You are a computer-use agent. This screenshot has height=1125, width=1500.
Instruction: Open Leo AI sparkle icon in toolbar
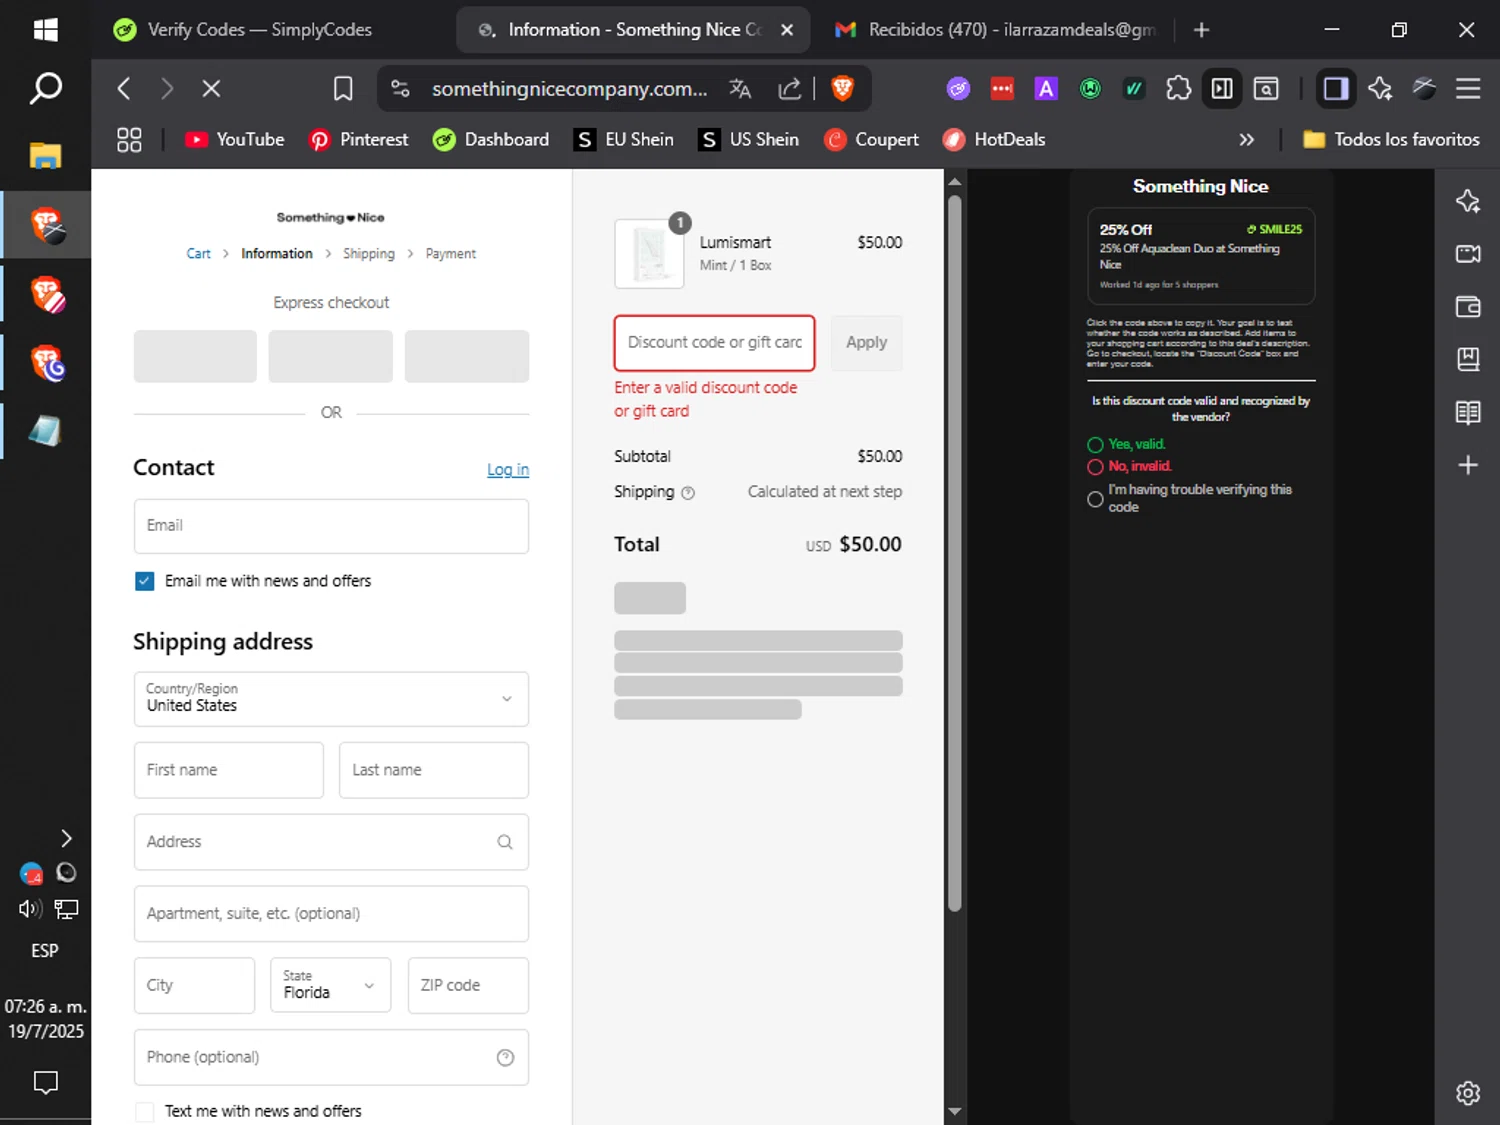(x=1380, y=89)
